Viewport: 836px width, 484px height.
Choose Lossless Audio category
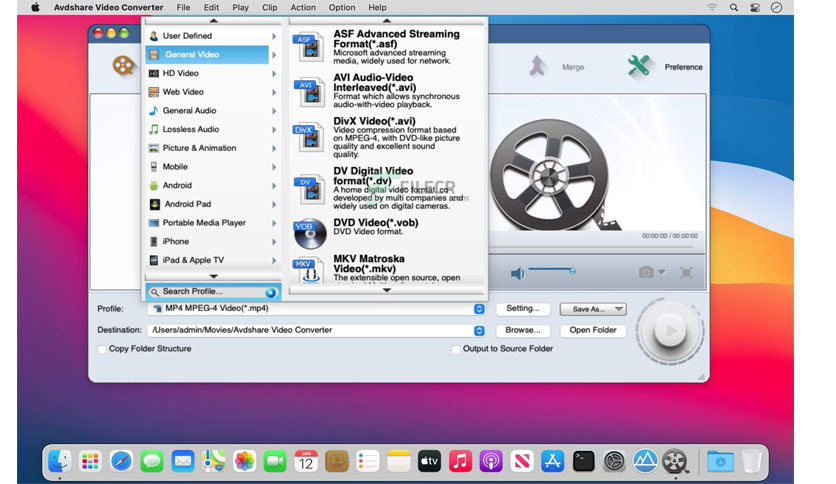[213, 129]
